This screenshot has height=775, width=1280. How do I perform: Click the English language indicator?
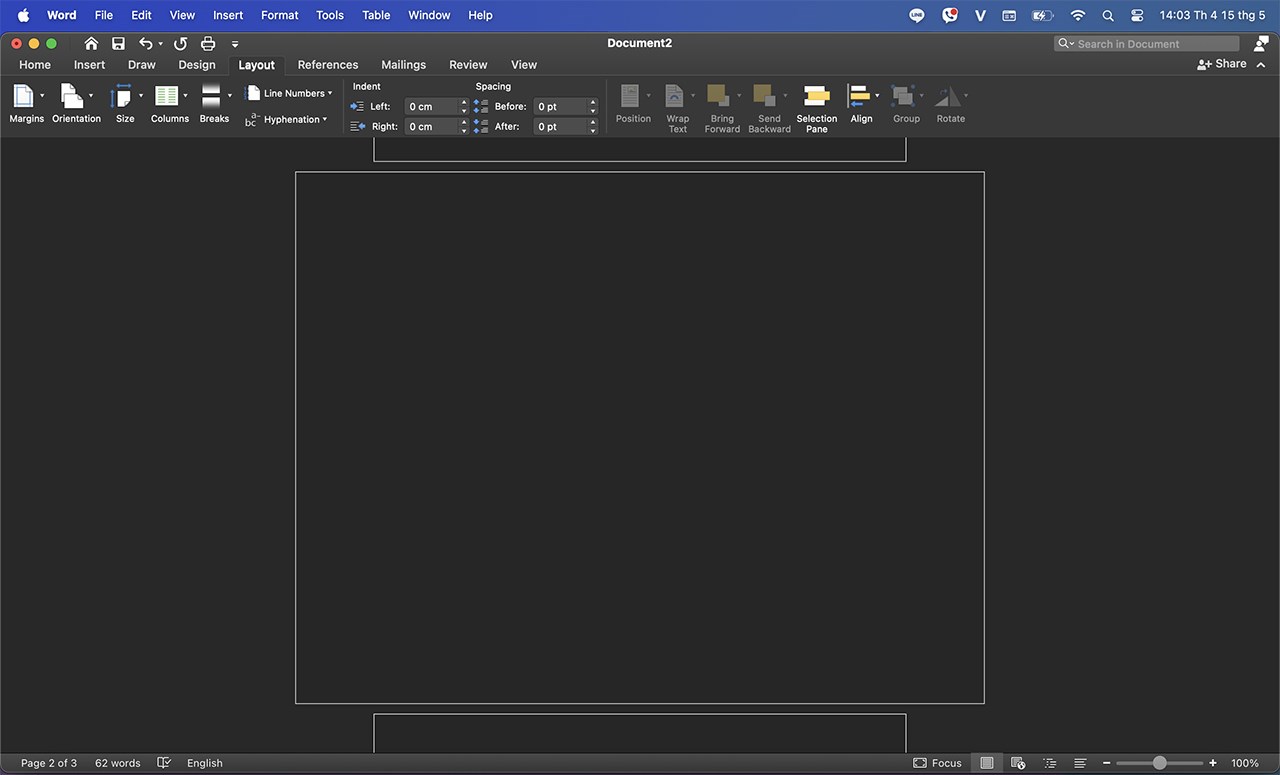pos(205,763)
